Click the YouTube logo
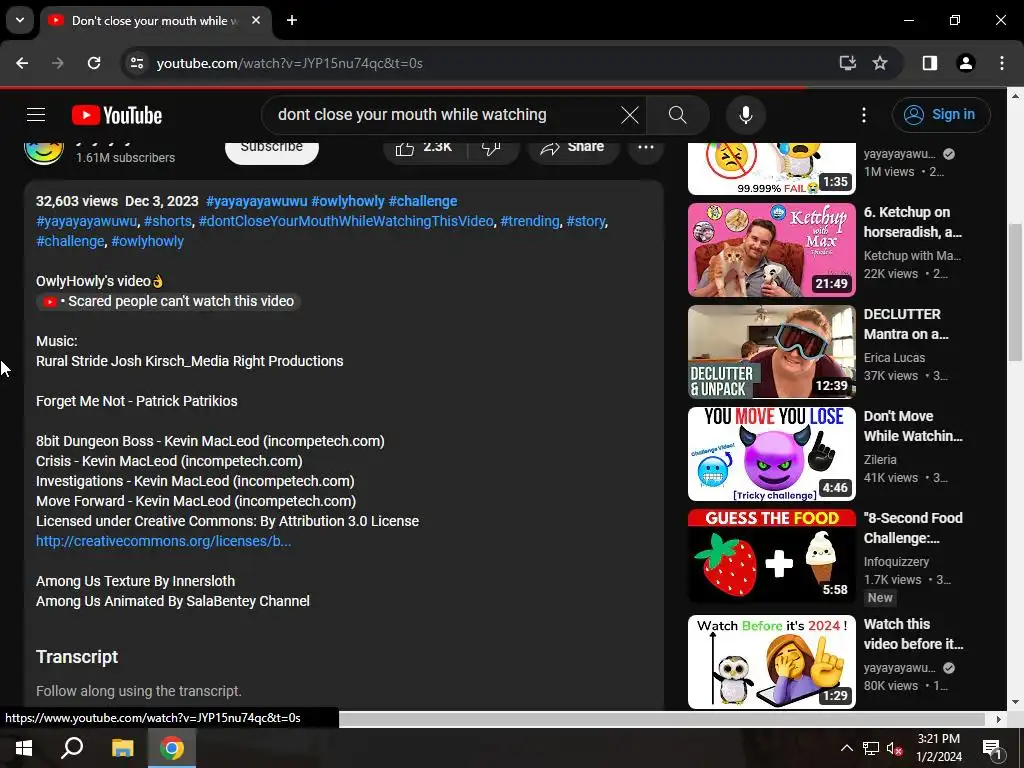Image resolution: width=1024 pixels, height=768 pixels. point(117,115)
